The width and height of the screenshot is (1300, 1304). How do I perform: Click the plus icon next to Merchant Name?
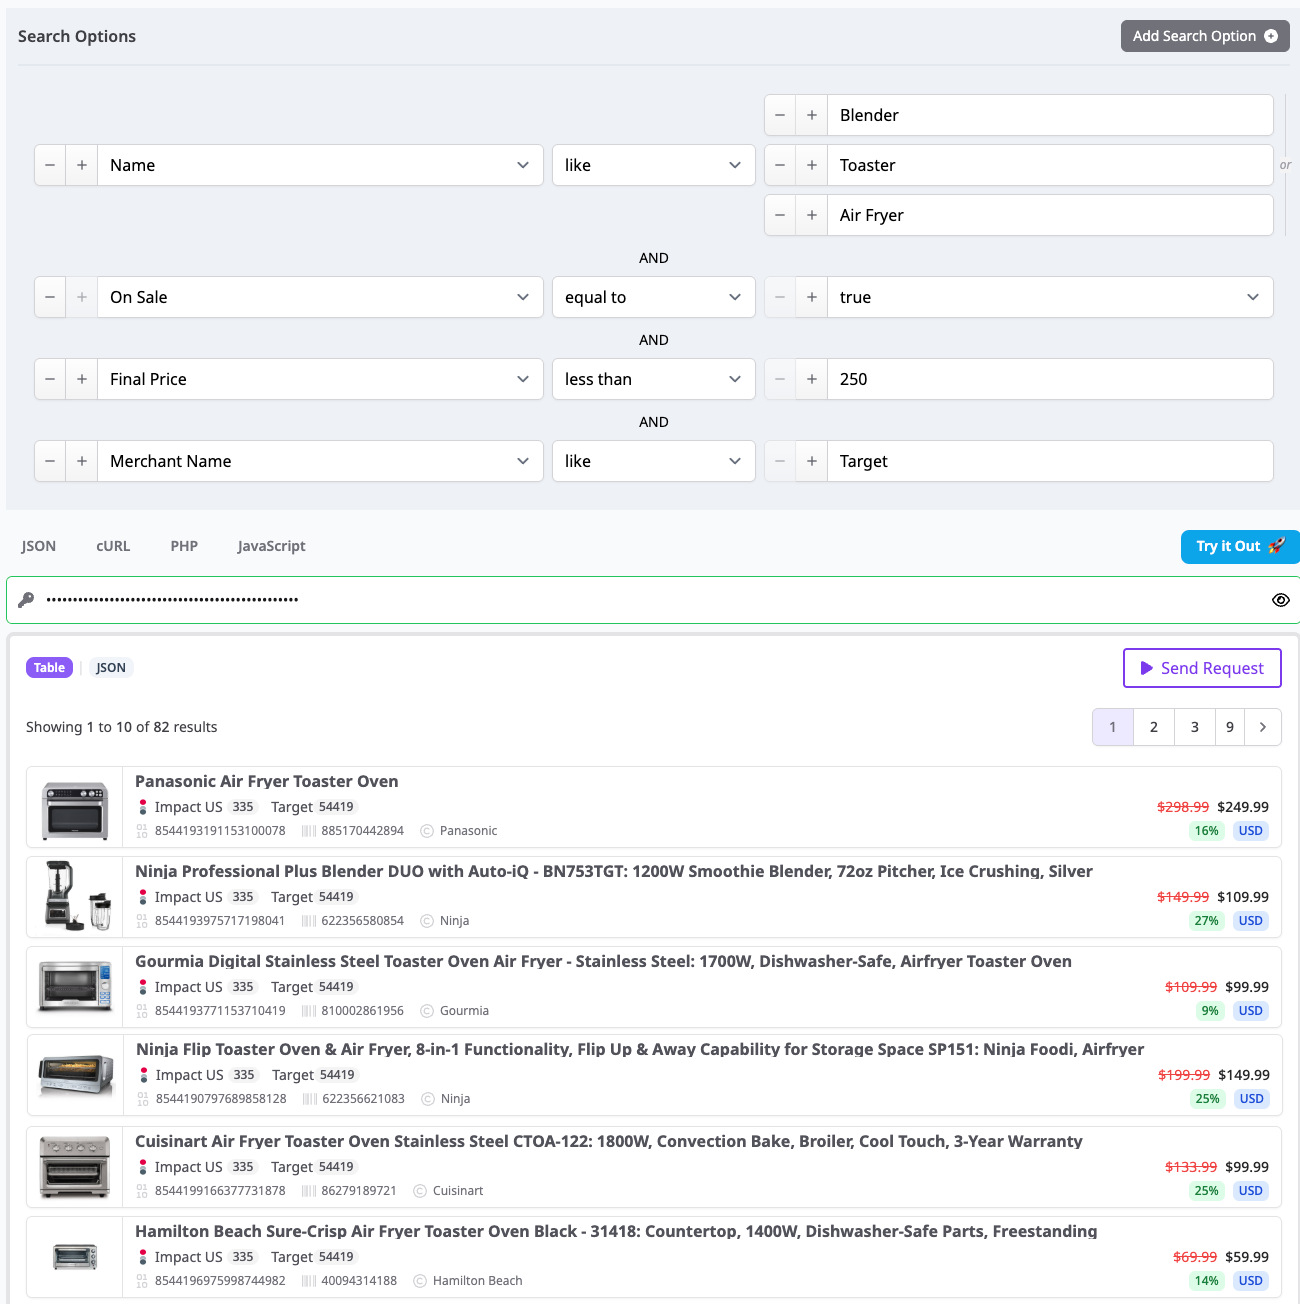point(82,461)
